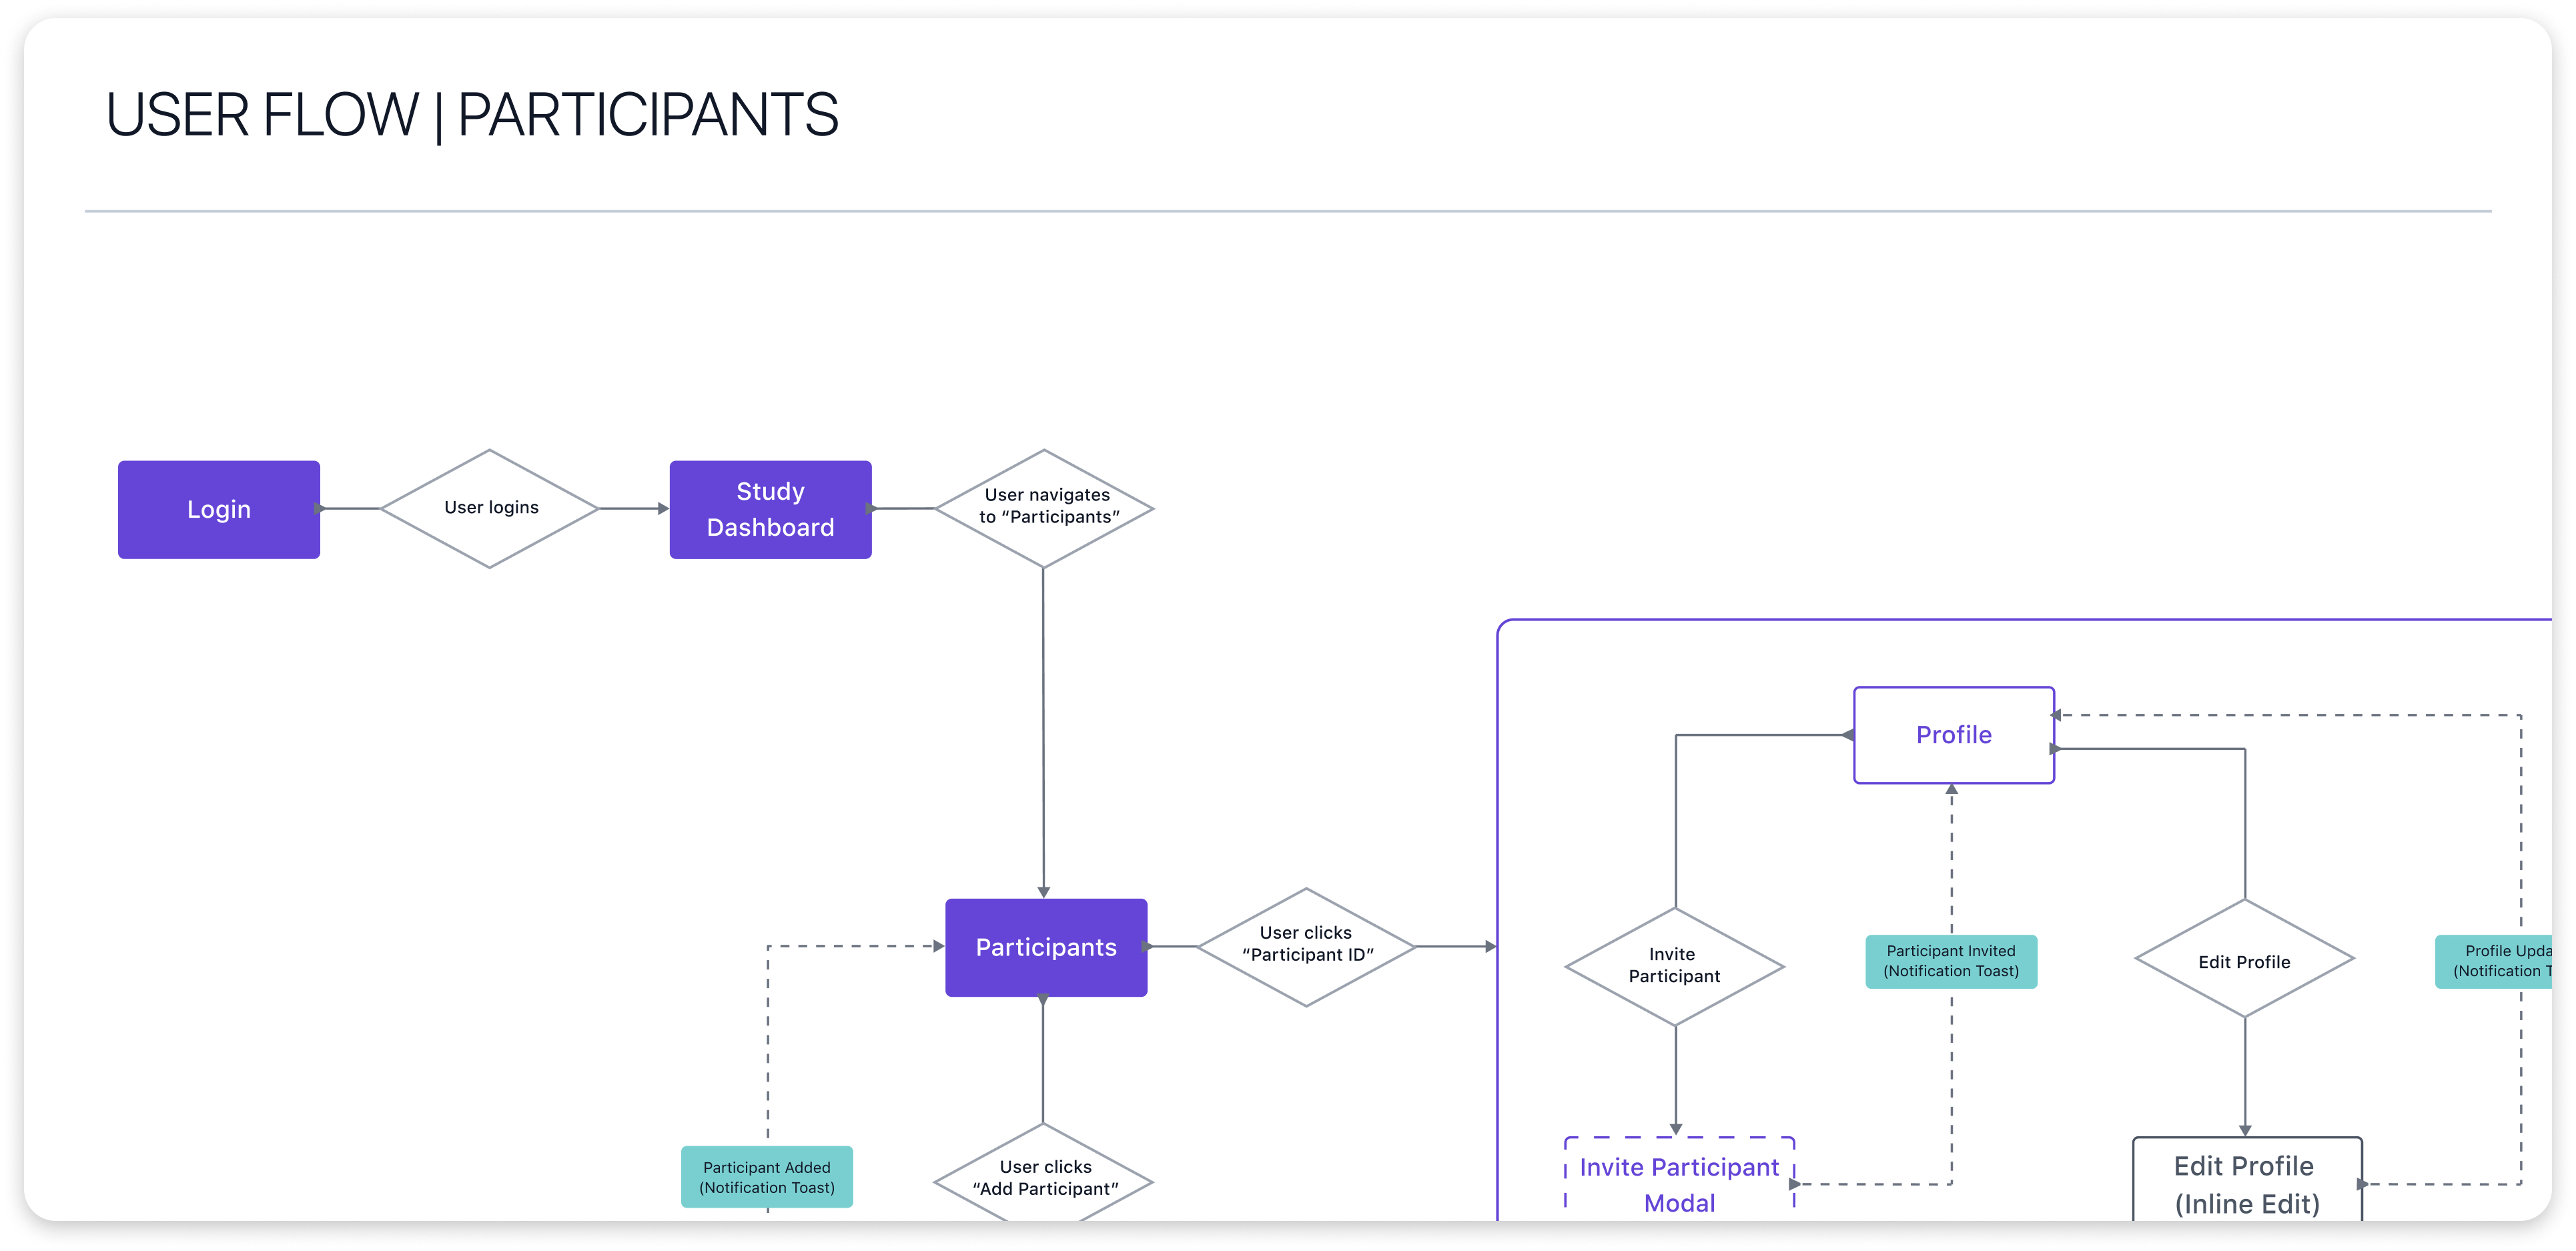Select the Invite Participant diamond
This screenshot has height=1251, width=2576.
(x=1674, y=965)
